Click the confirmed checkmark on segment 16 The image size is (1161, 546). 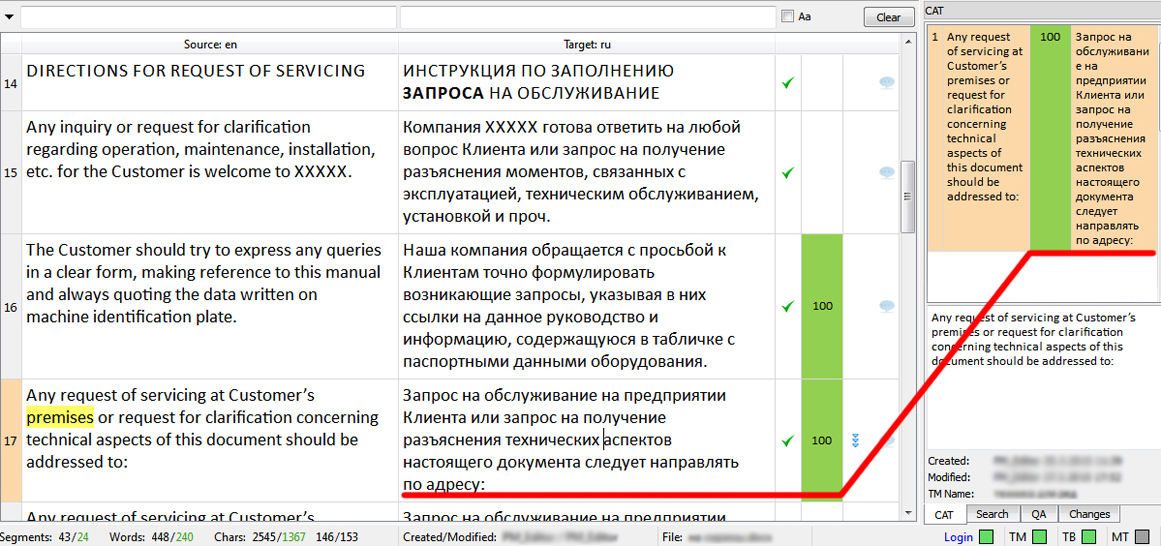coord(788,306)
